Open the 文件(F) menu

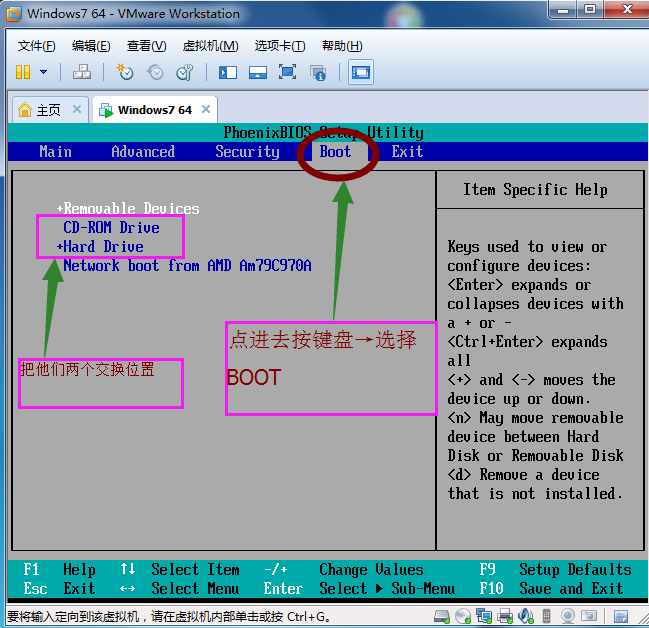pos(36,46)
